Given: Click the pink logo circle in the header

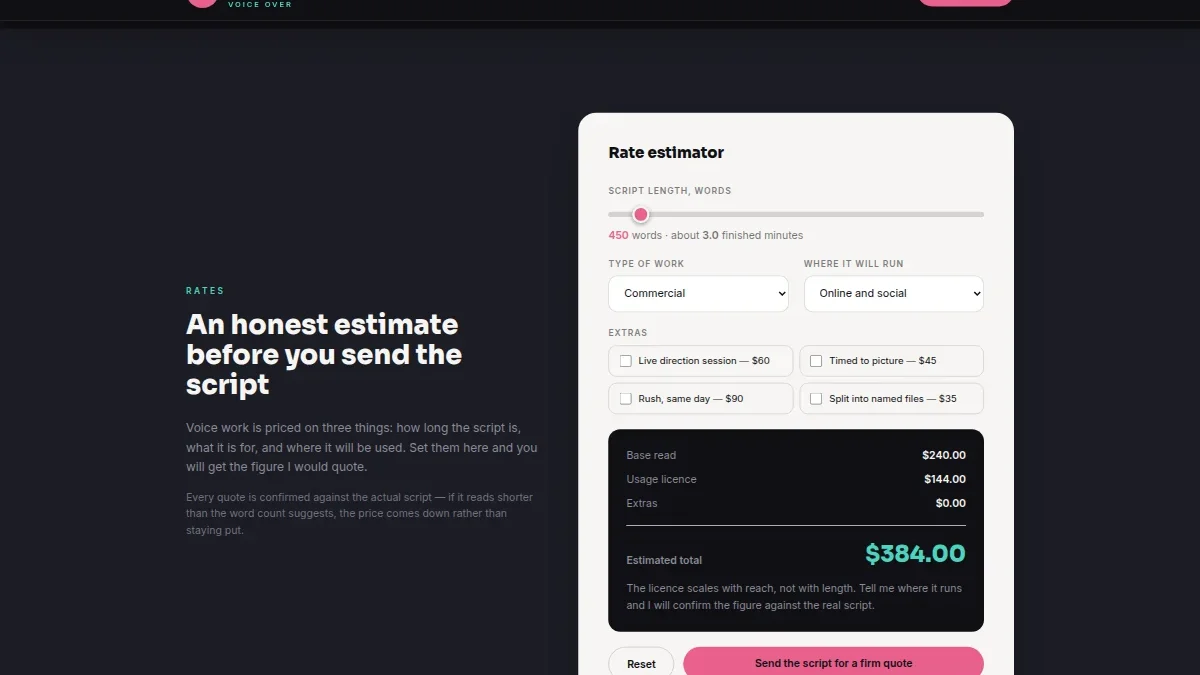Looking at the screenshot, I should tap(202, 3).
